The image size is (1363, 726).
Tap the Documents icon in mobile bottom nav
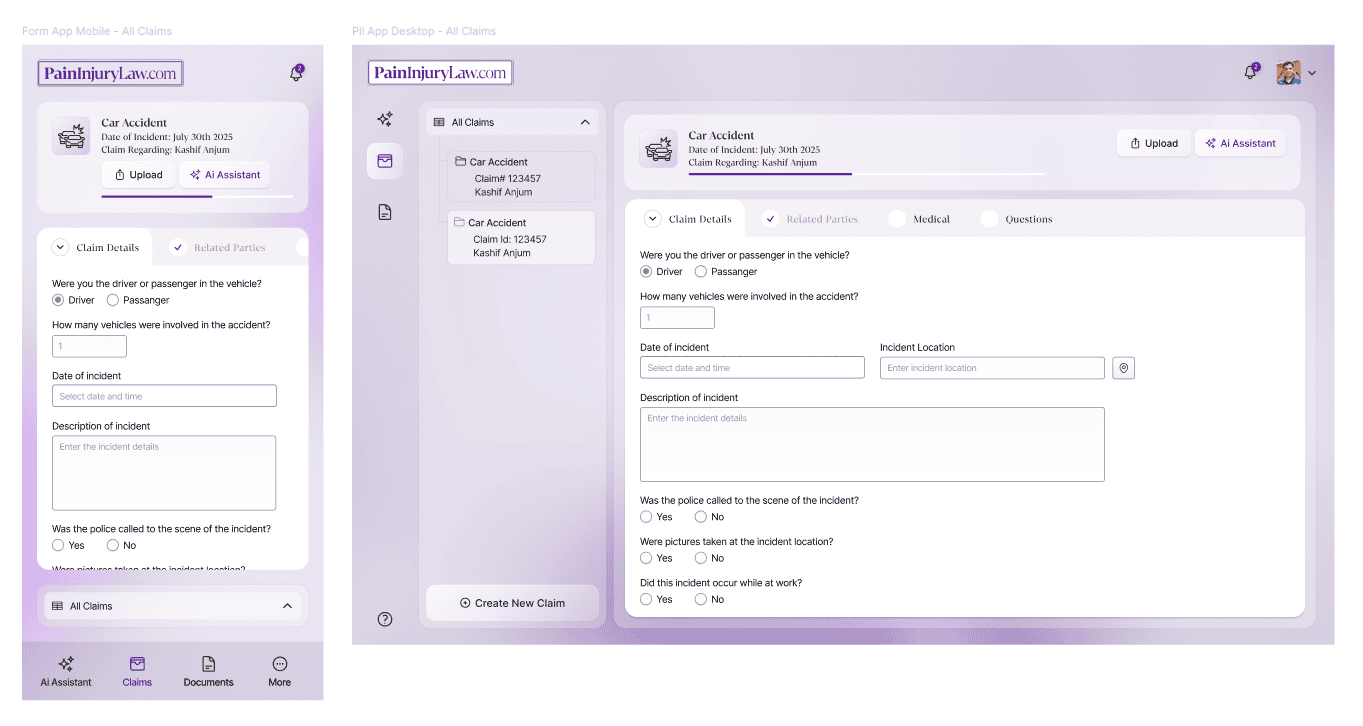[x=208, y=664]
